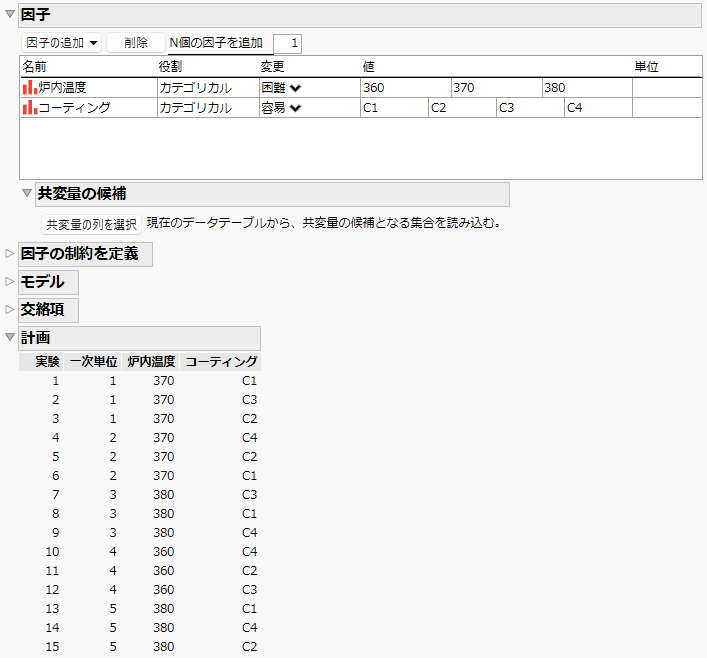Click coating value C3 in run 12
The width and height of the screenshot is (707, 658).
[x=249, y=589]
